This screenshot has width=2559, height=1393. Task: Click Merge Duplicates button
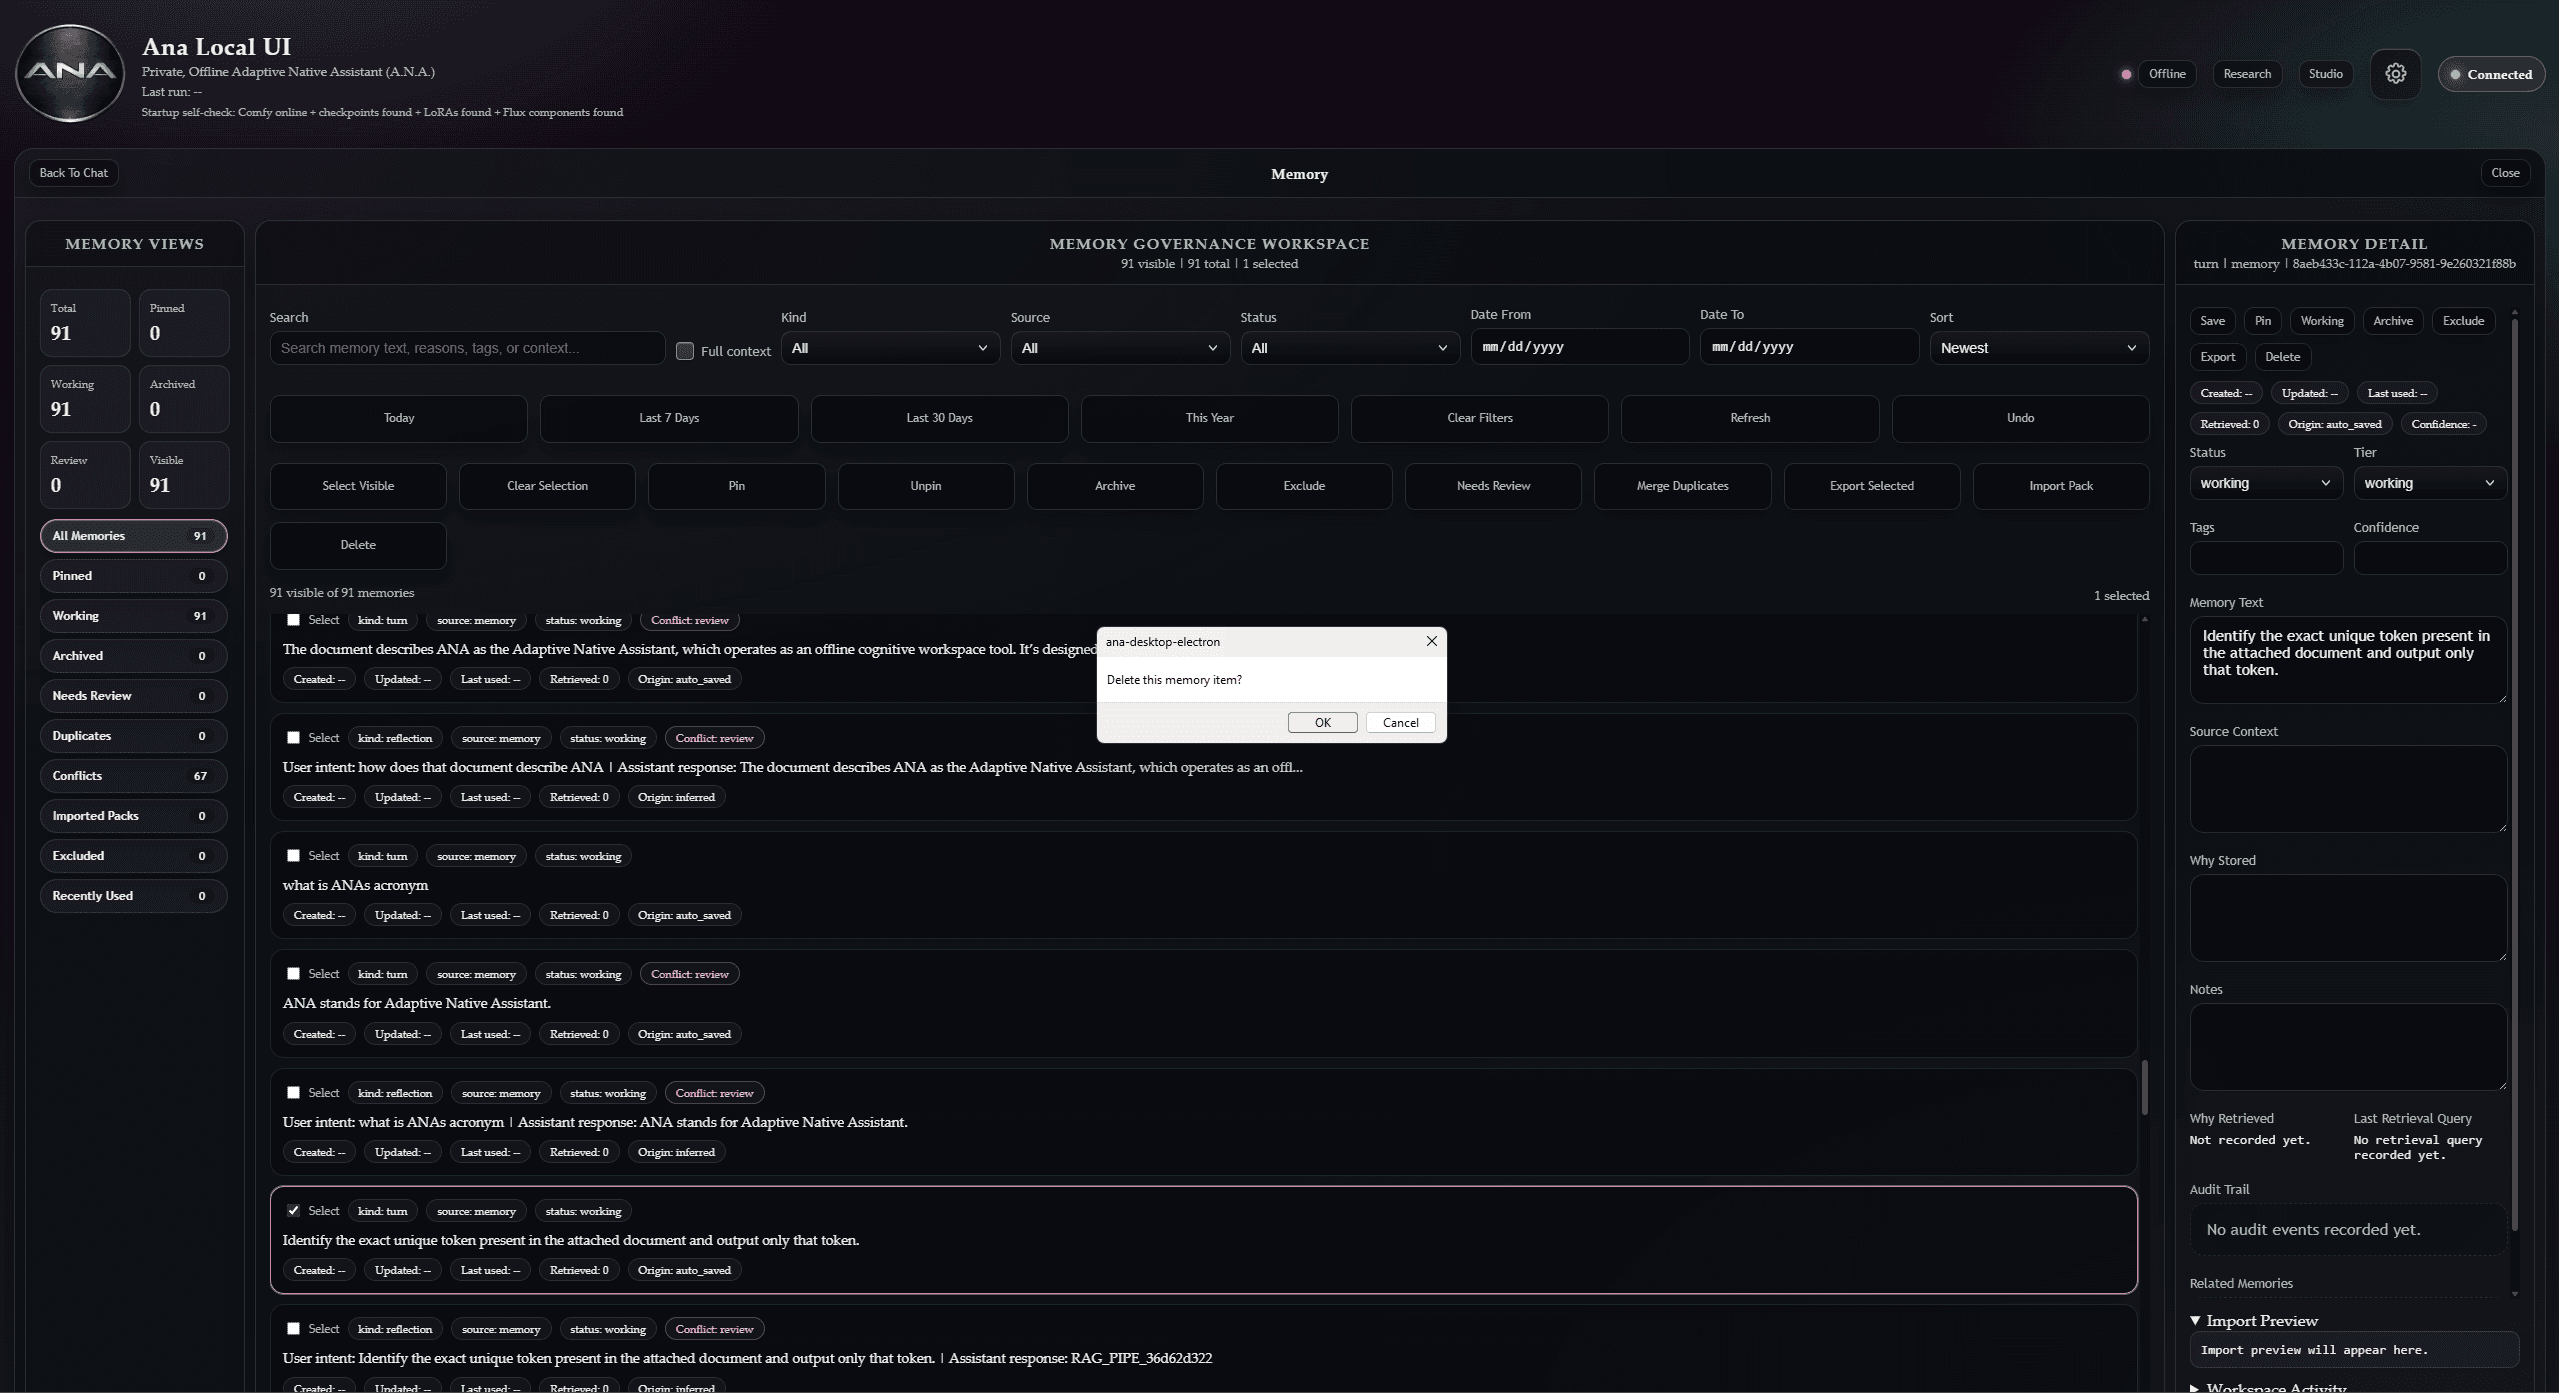pos(1682,486)
